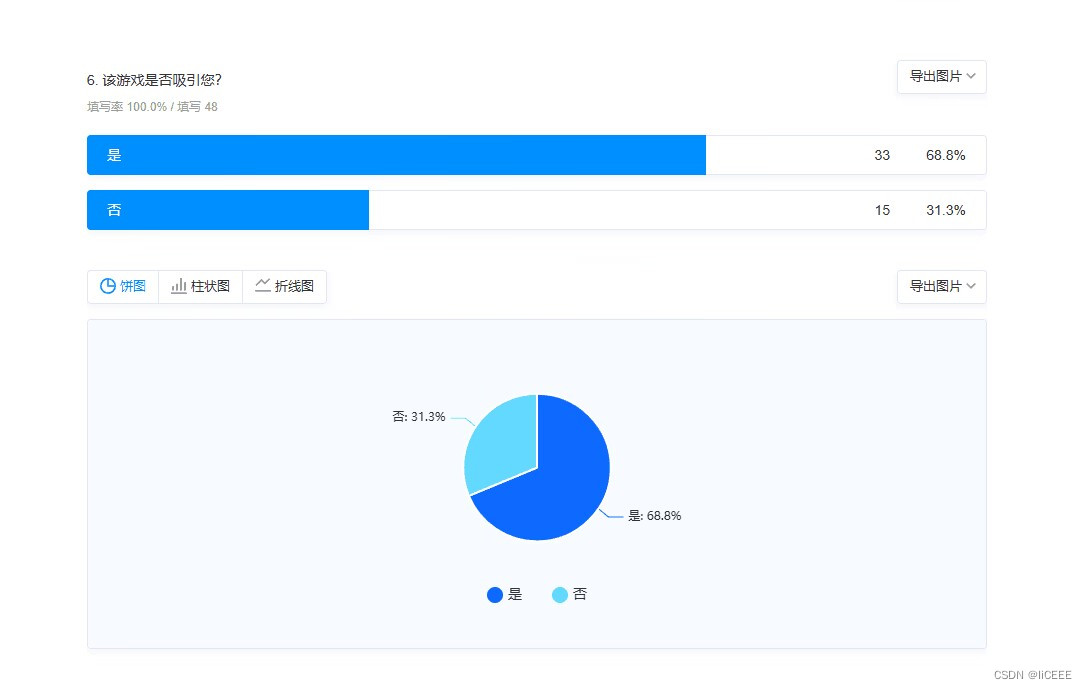Open the 导出图片 dropdown above the pie chart
This screenshot has width=1087, height=689.
pos(941,287)
